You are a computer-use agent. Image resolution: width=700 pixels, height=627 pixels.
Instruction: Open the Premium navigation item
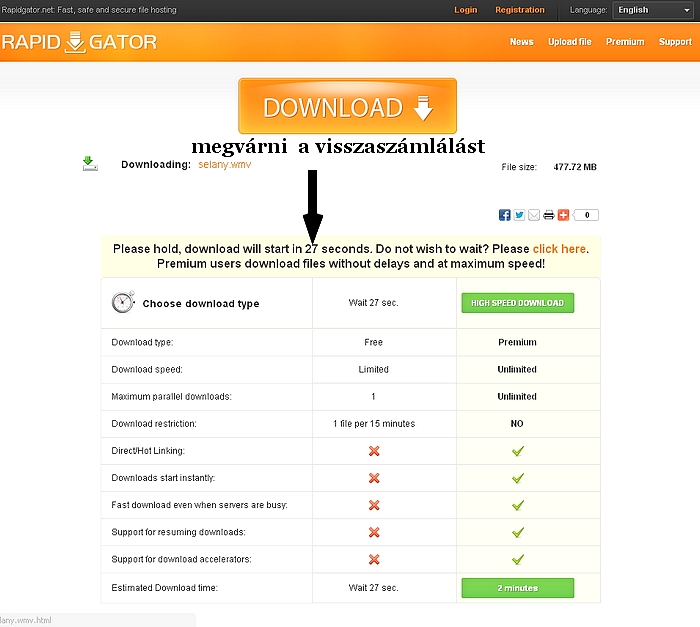[x=624, y=42]
